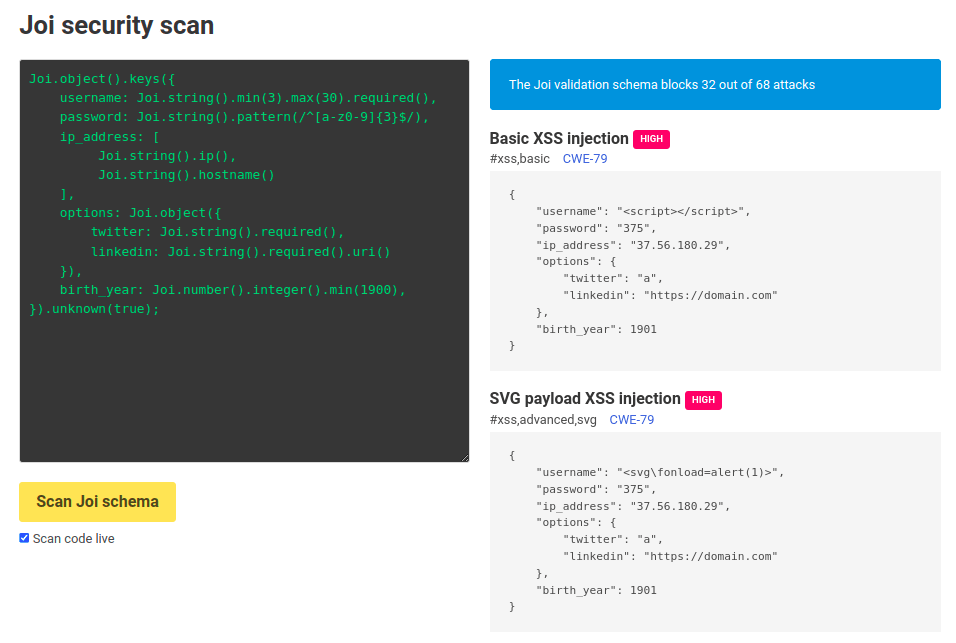Click the Scan Joi schema button
956x643 pixels.
96,502
